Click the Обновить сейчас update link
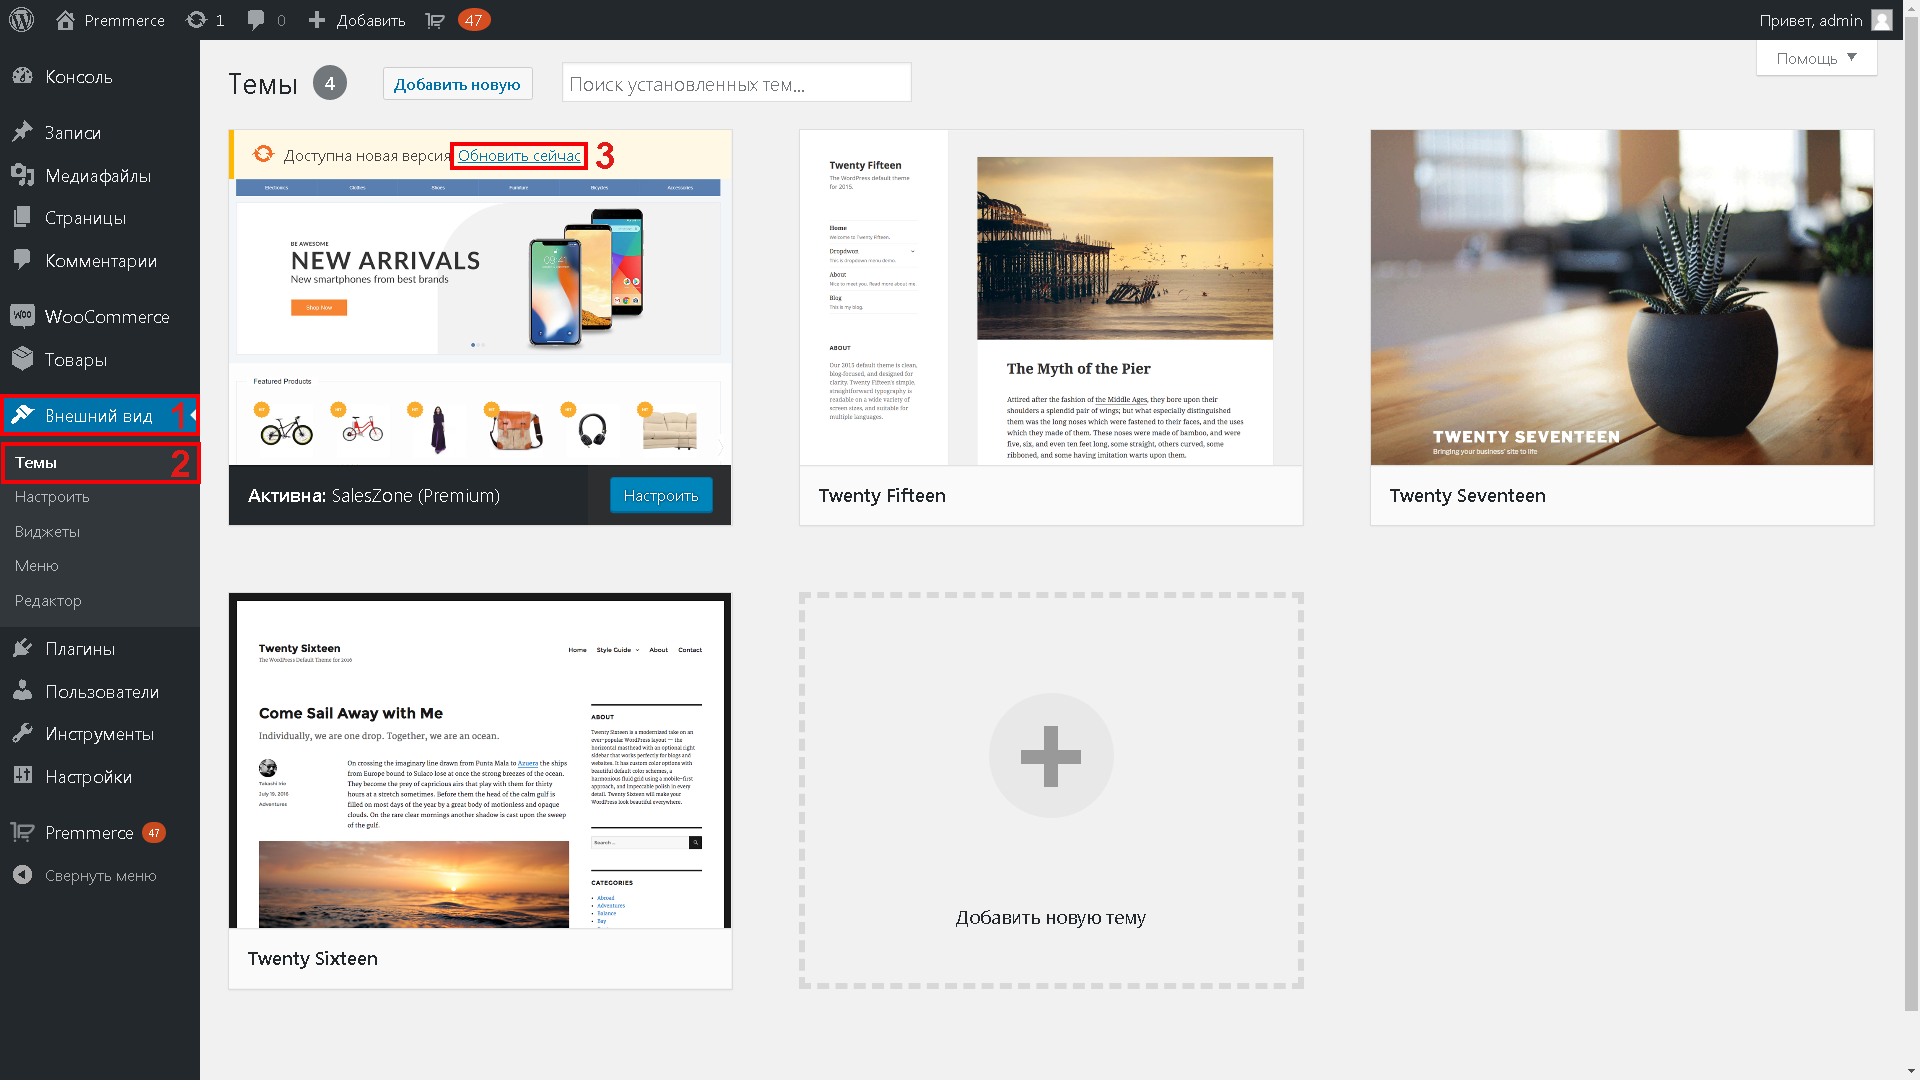The image size is (1920, 1080). [519, 156]
